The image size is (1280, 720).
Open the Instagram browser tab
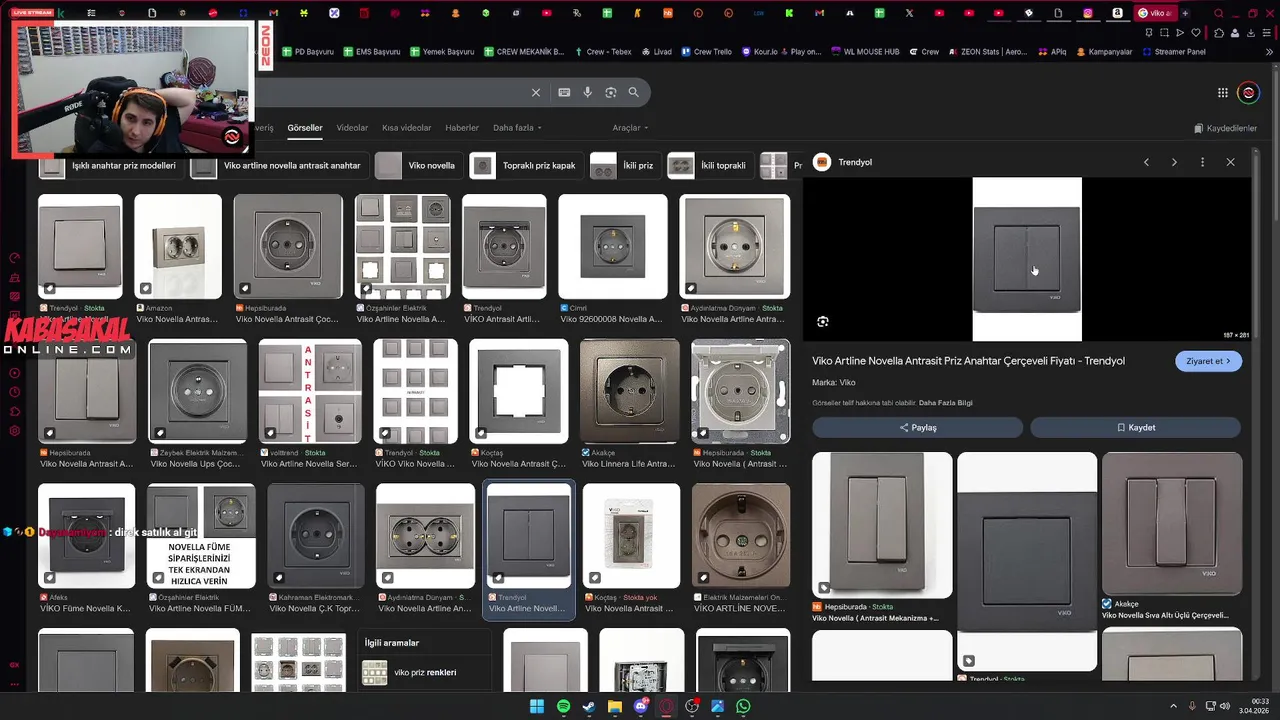[x=1088, y=13]
